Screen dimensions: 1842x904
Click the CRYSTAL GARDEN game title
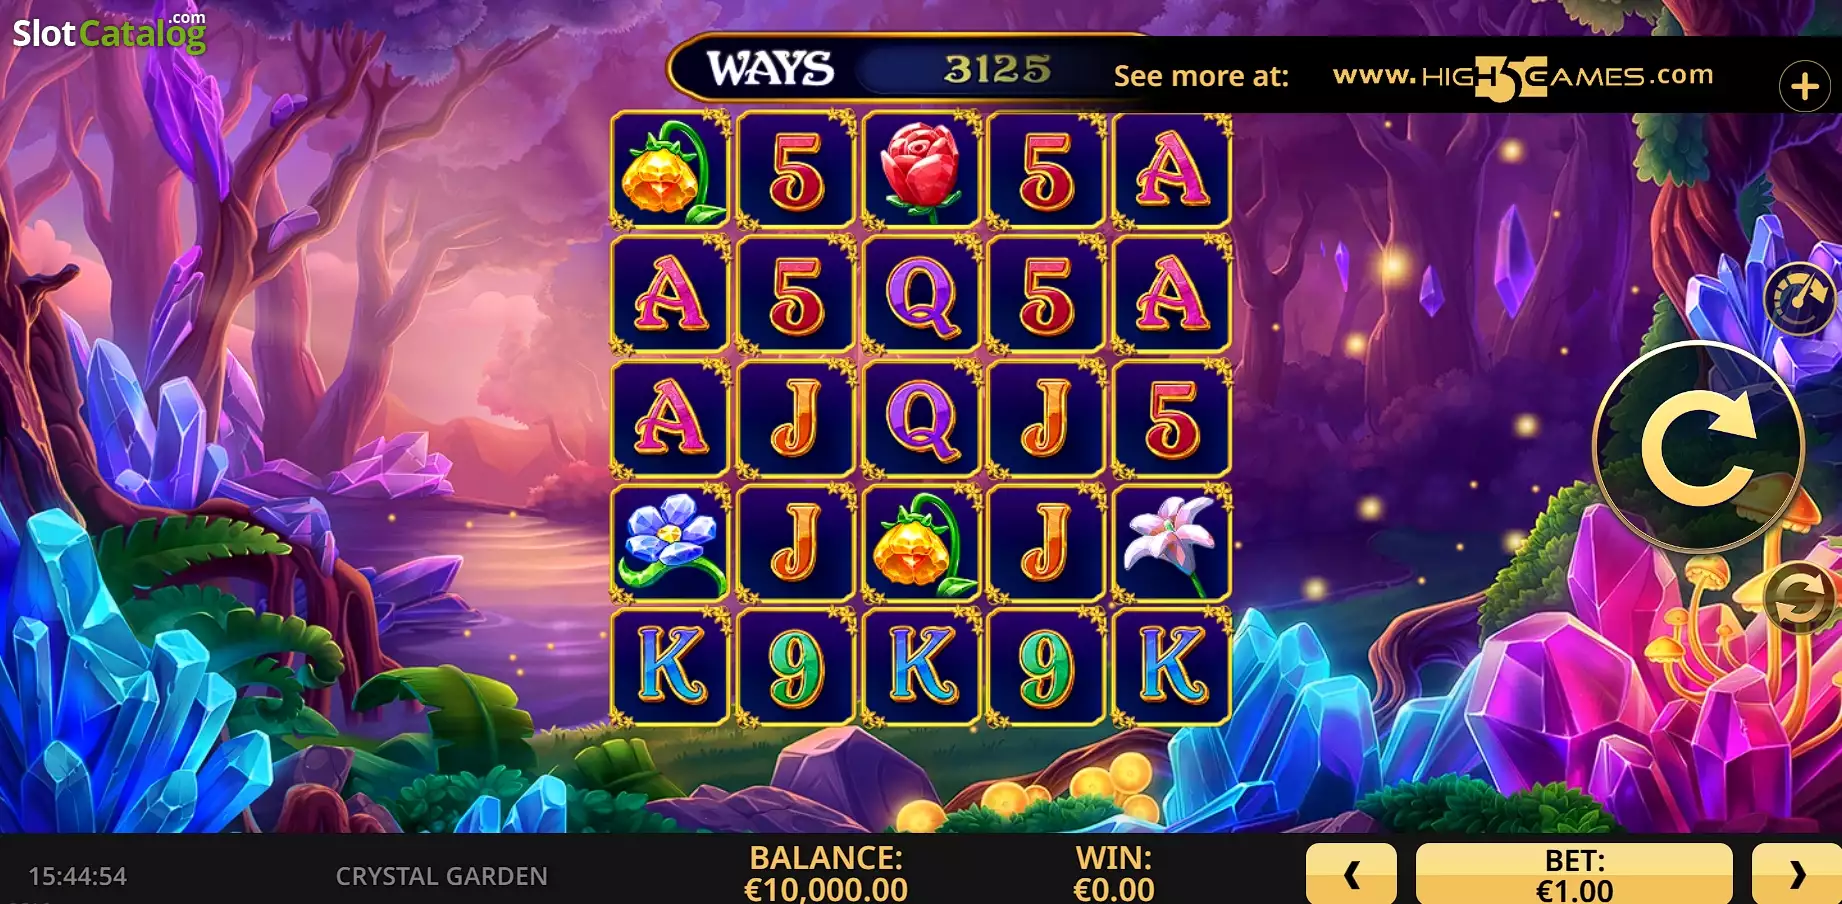pyautogui.click(x=441, y=876)
